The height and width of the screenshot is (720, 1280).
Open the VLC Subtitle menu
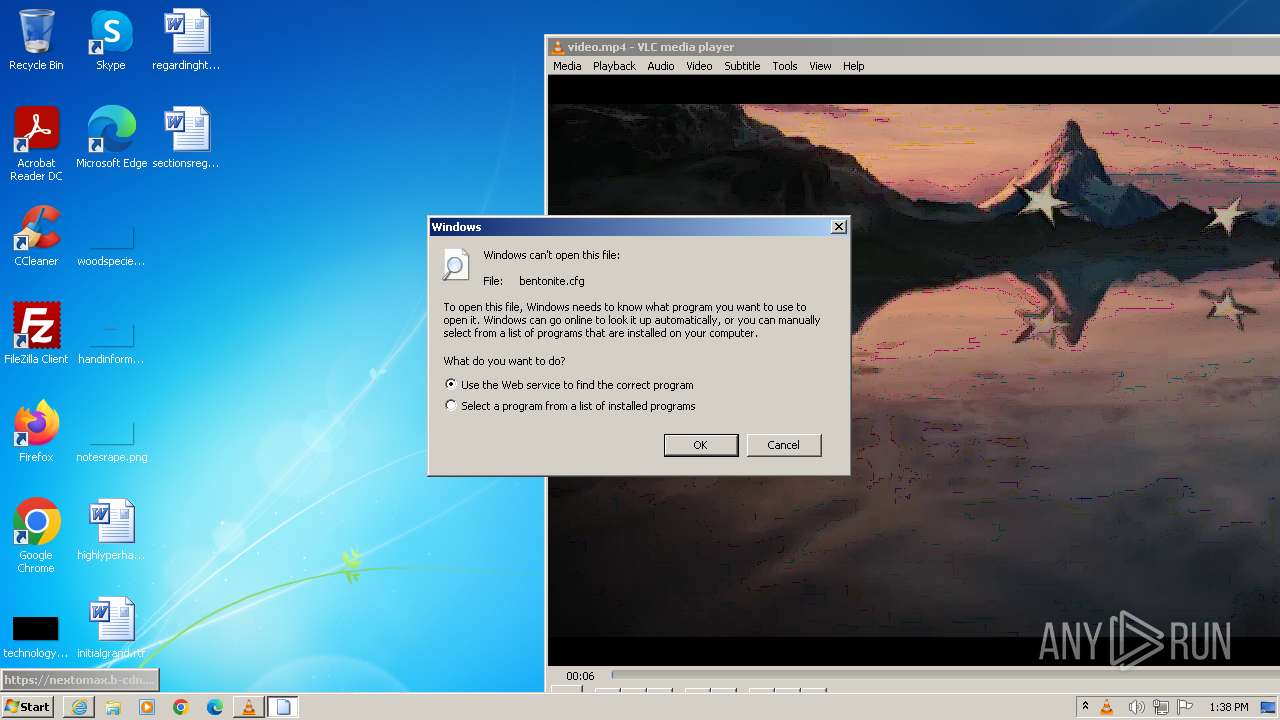point(742,66)
